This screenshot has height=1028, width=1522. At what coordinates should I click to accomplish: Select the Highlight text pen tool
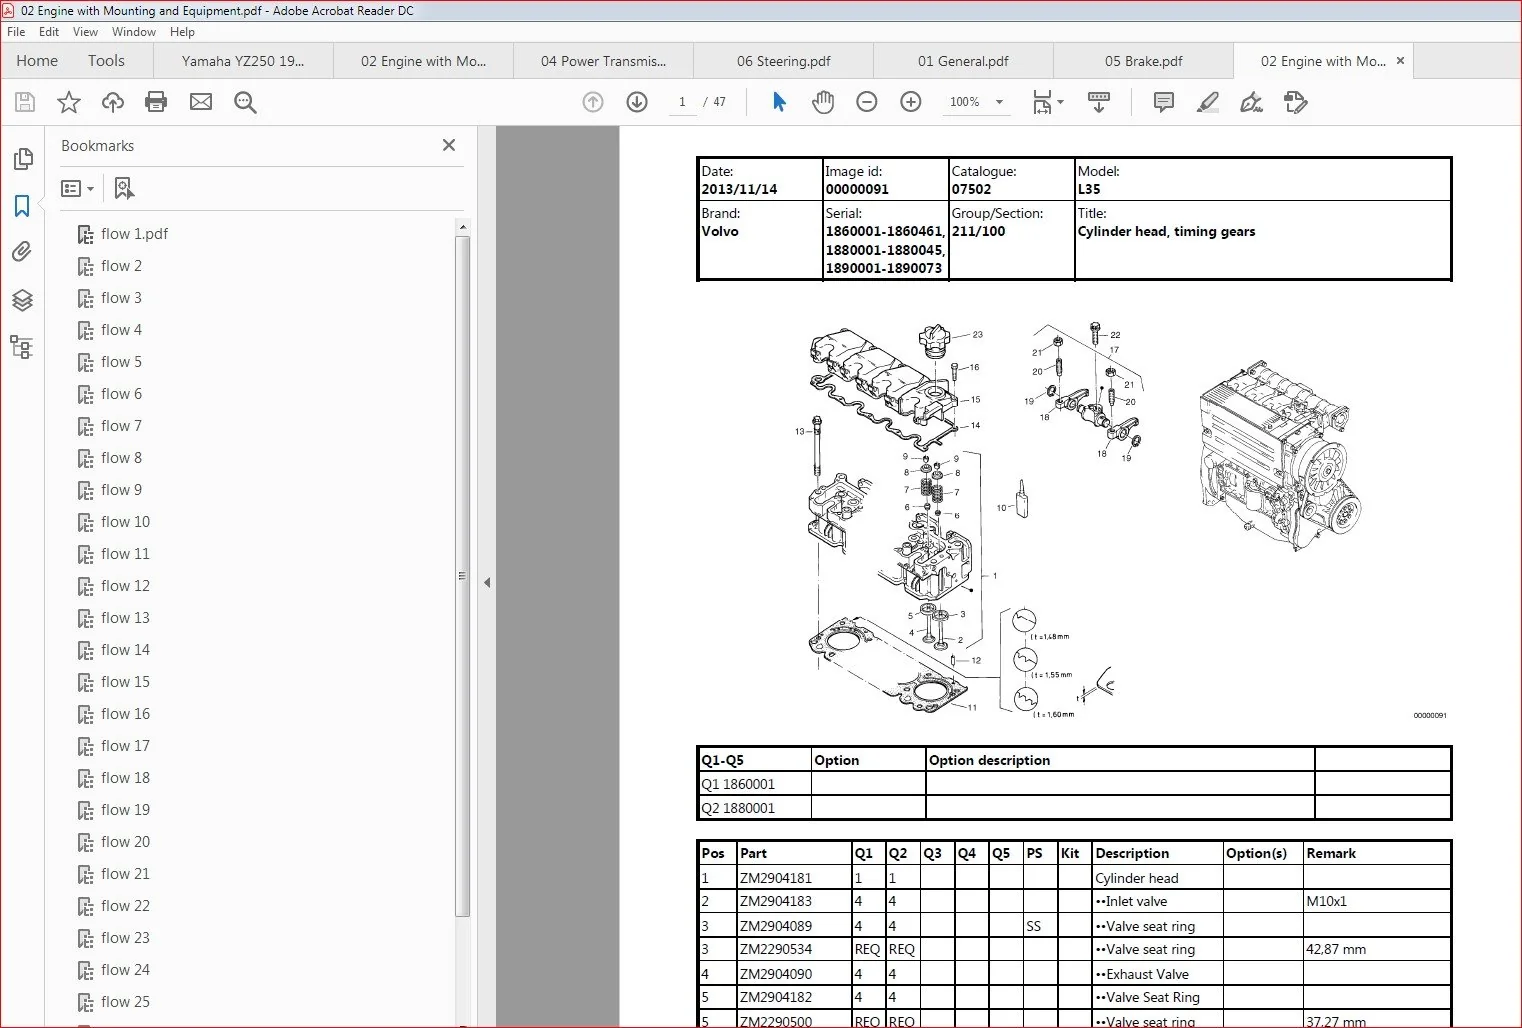(1207, 102)
